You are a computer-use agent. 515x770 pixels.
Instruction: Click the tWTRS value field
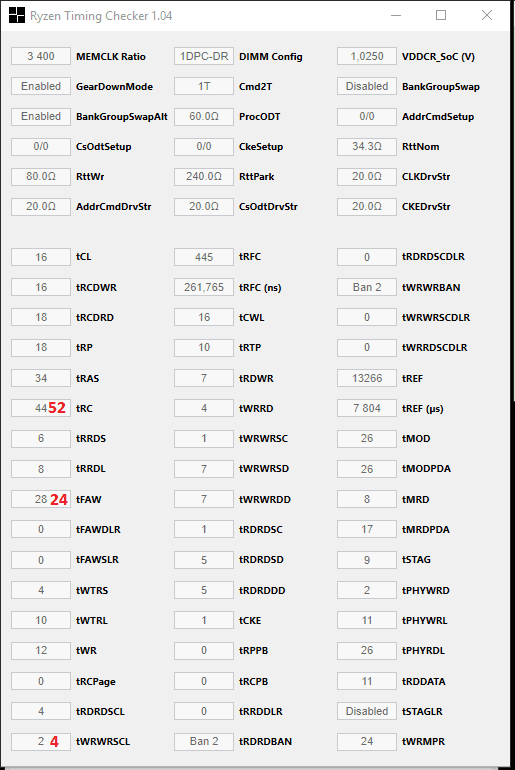pos(41,590)
